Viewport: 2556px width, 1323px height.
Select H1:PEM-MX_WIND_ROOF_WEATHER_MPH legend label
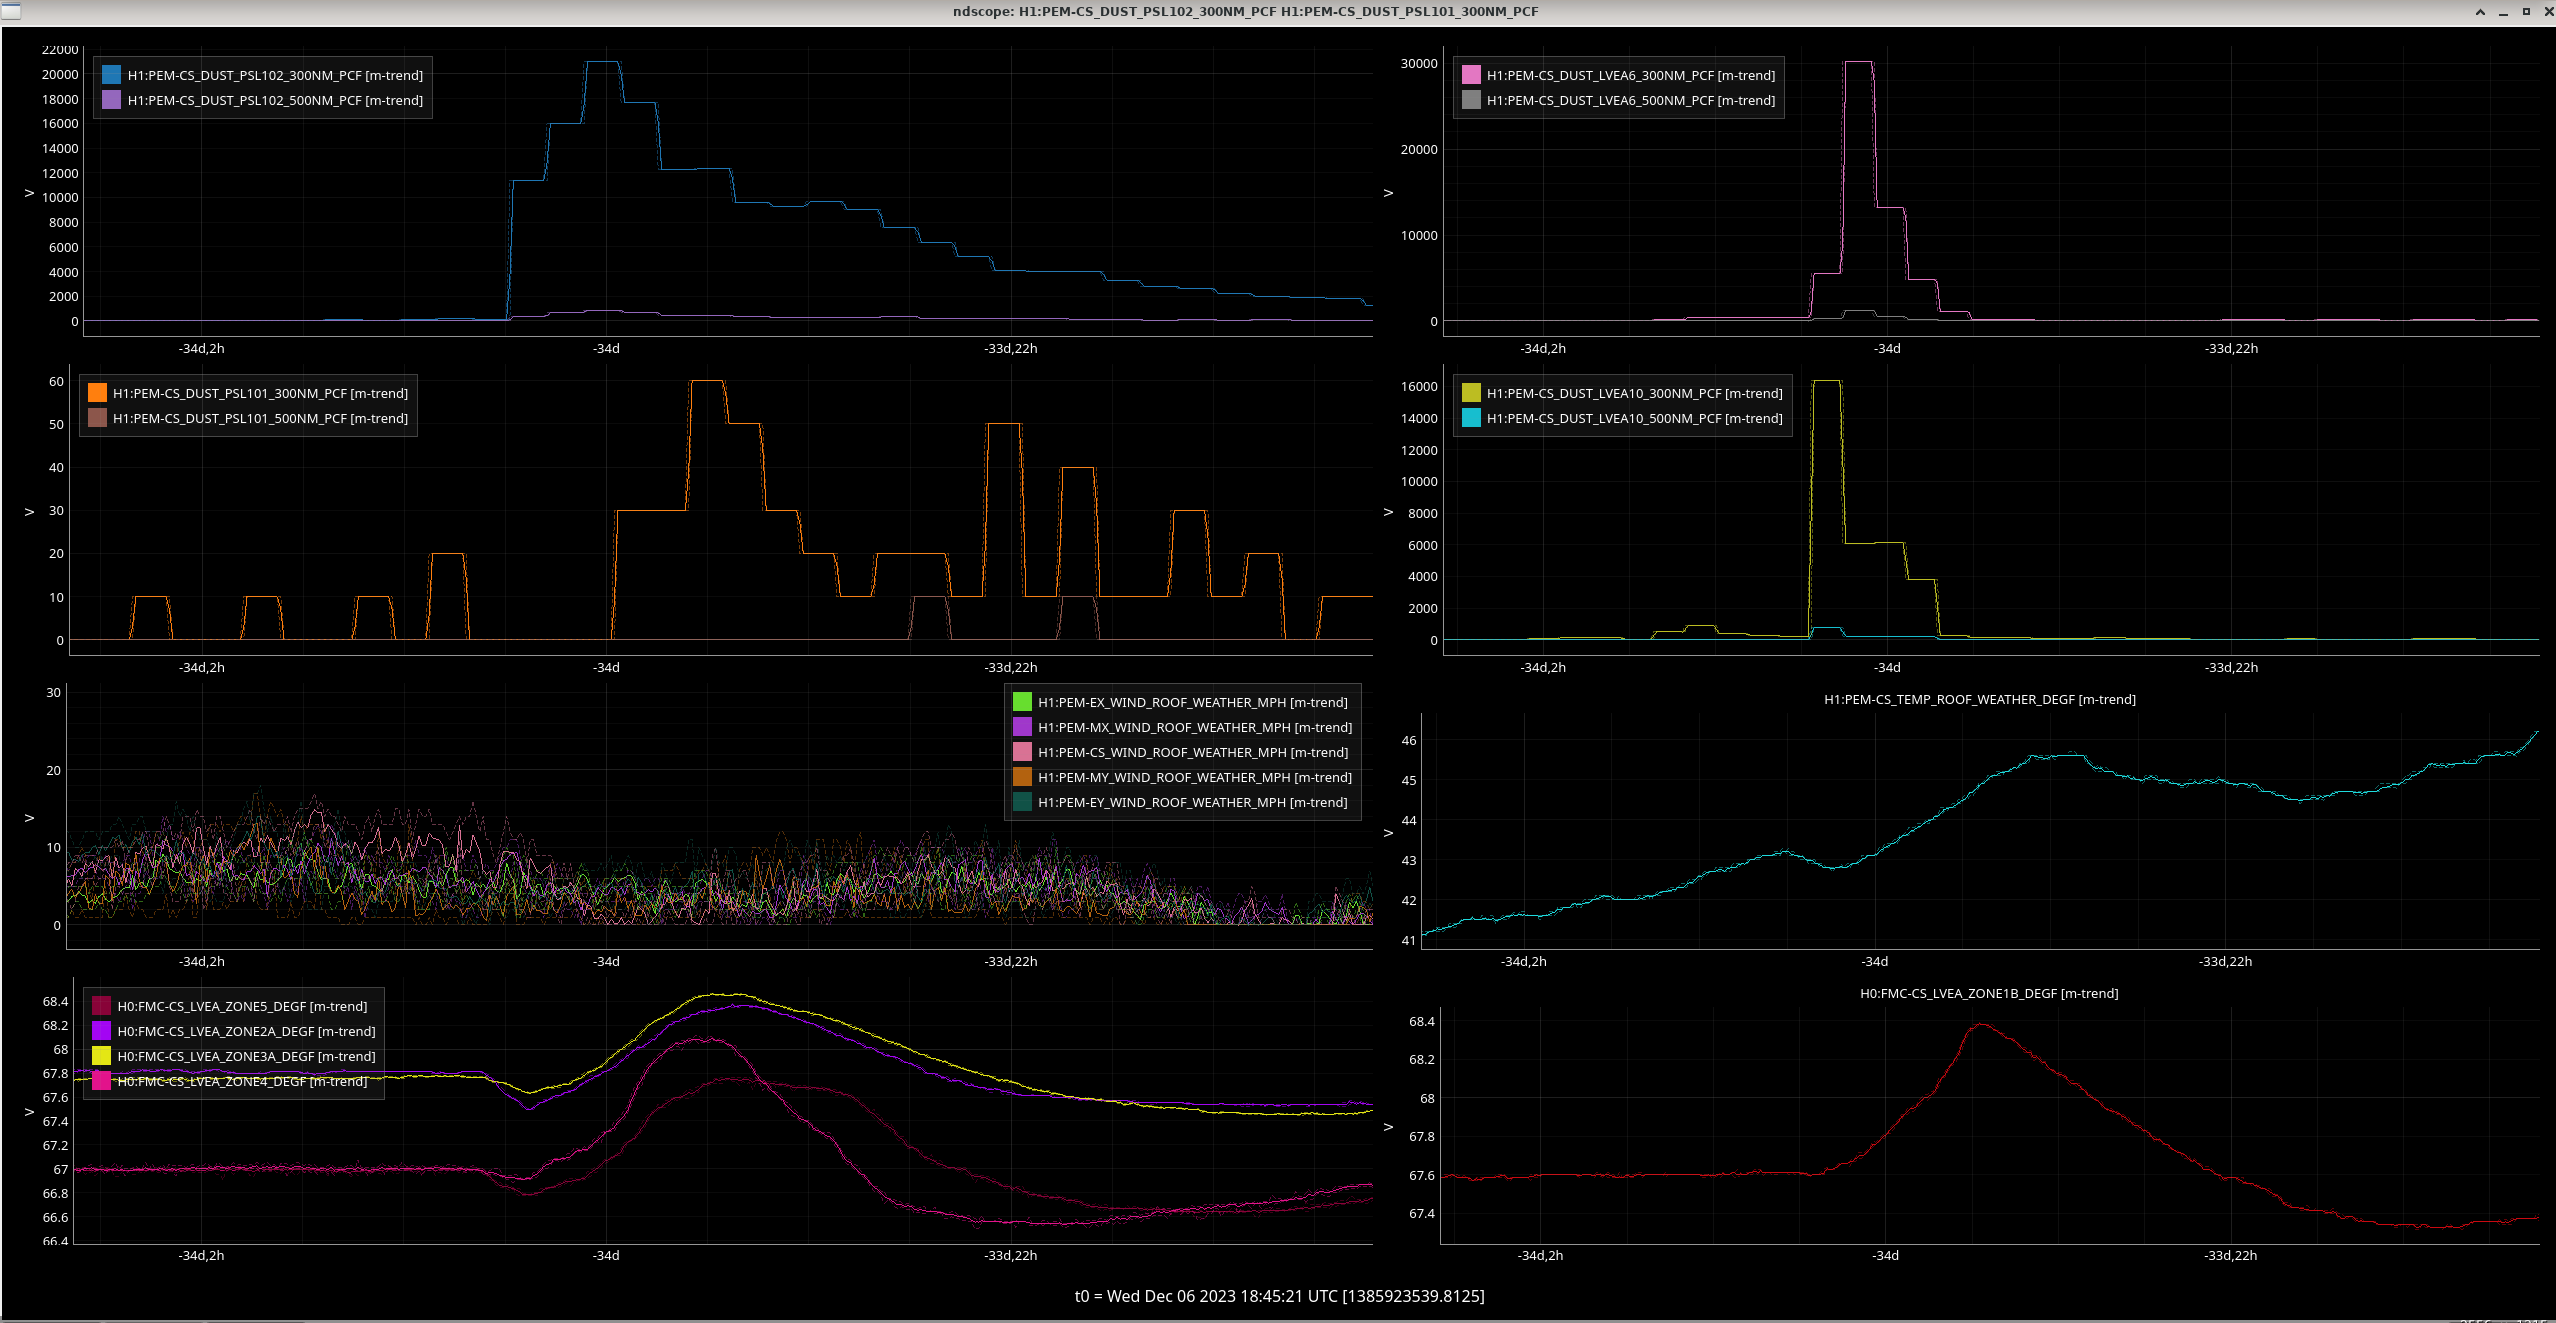(x=1194, y=727)
